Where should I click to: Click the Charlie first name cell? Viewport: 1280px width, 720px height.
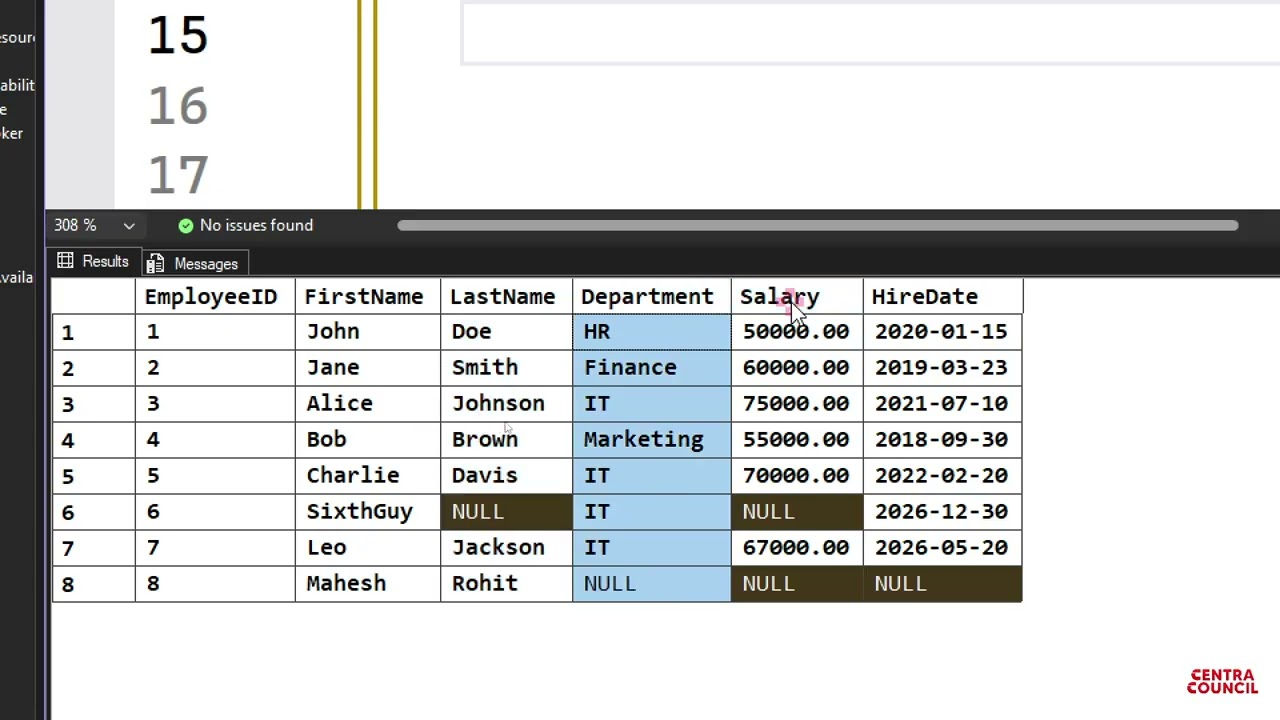(x=368, y=476)
